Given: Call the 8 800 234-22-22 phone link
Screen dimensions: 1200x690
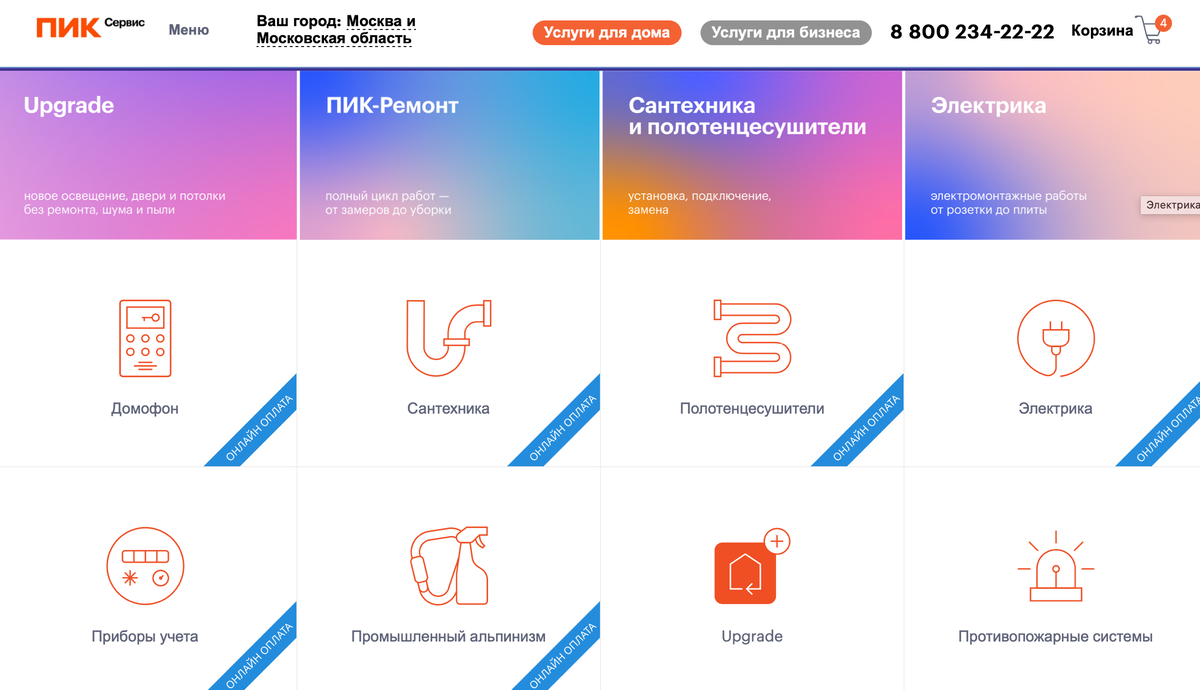Looking at the screenshot, I should [972, 32].
